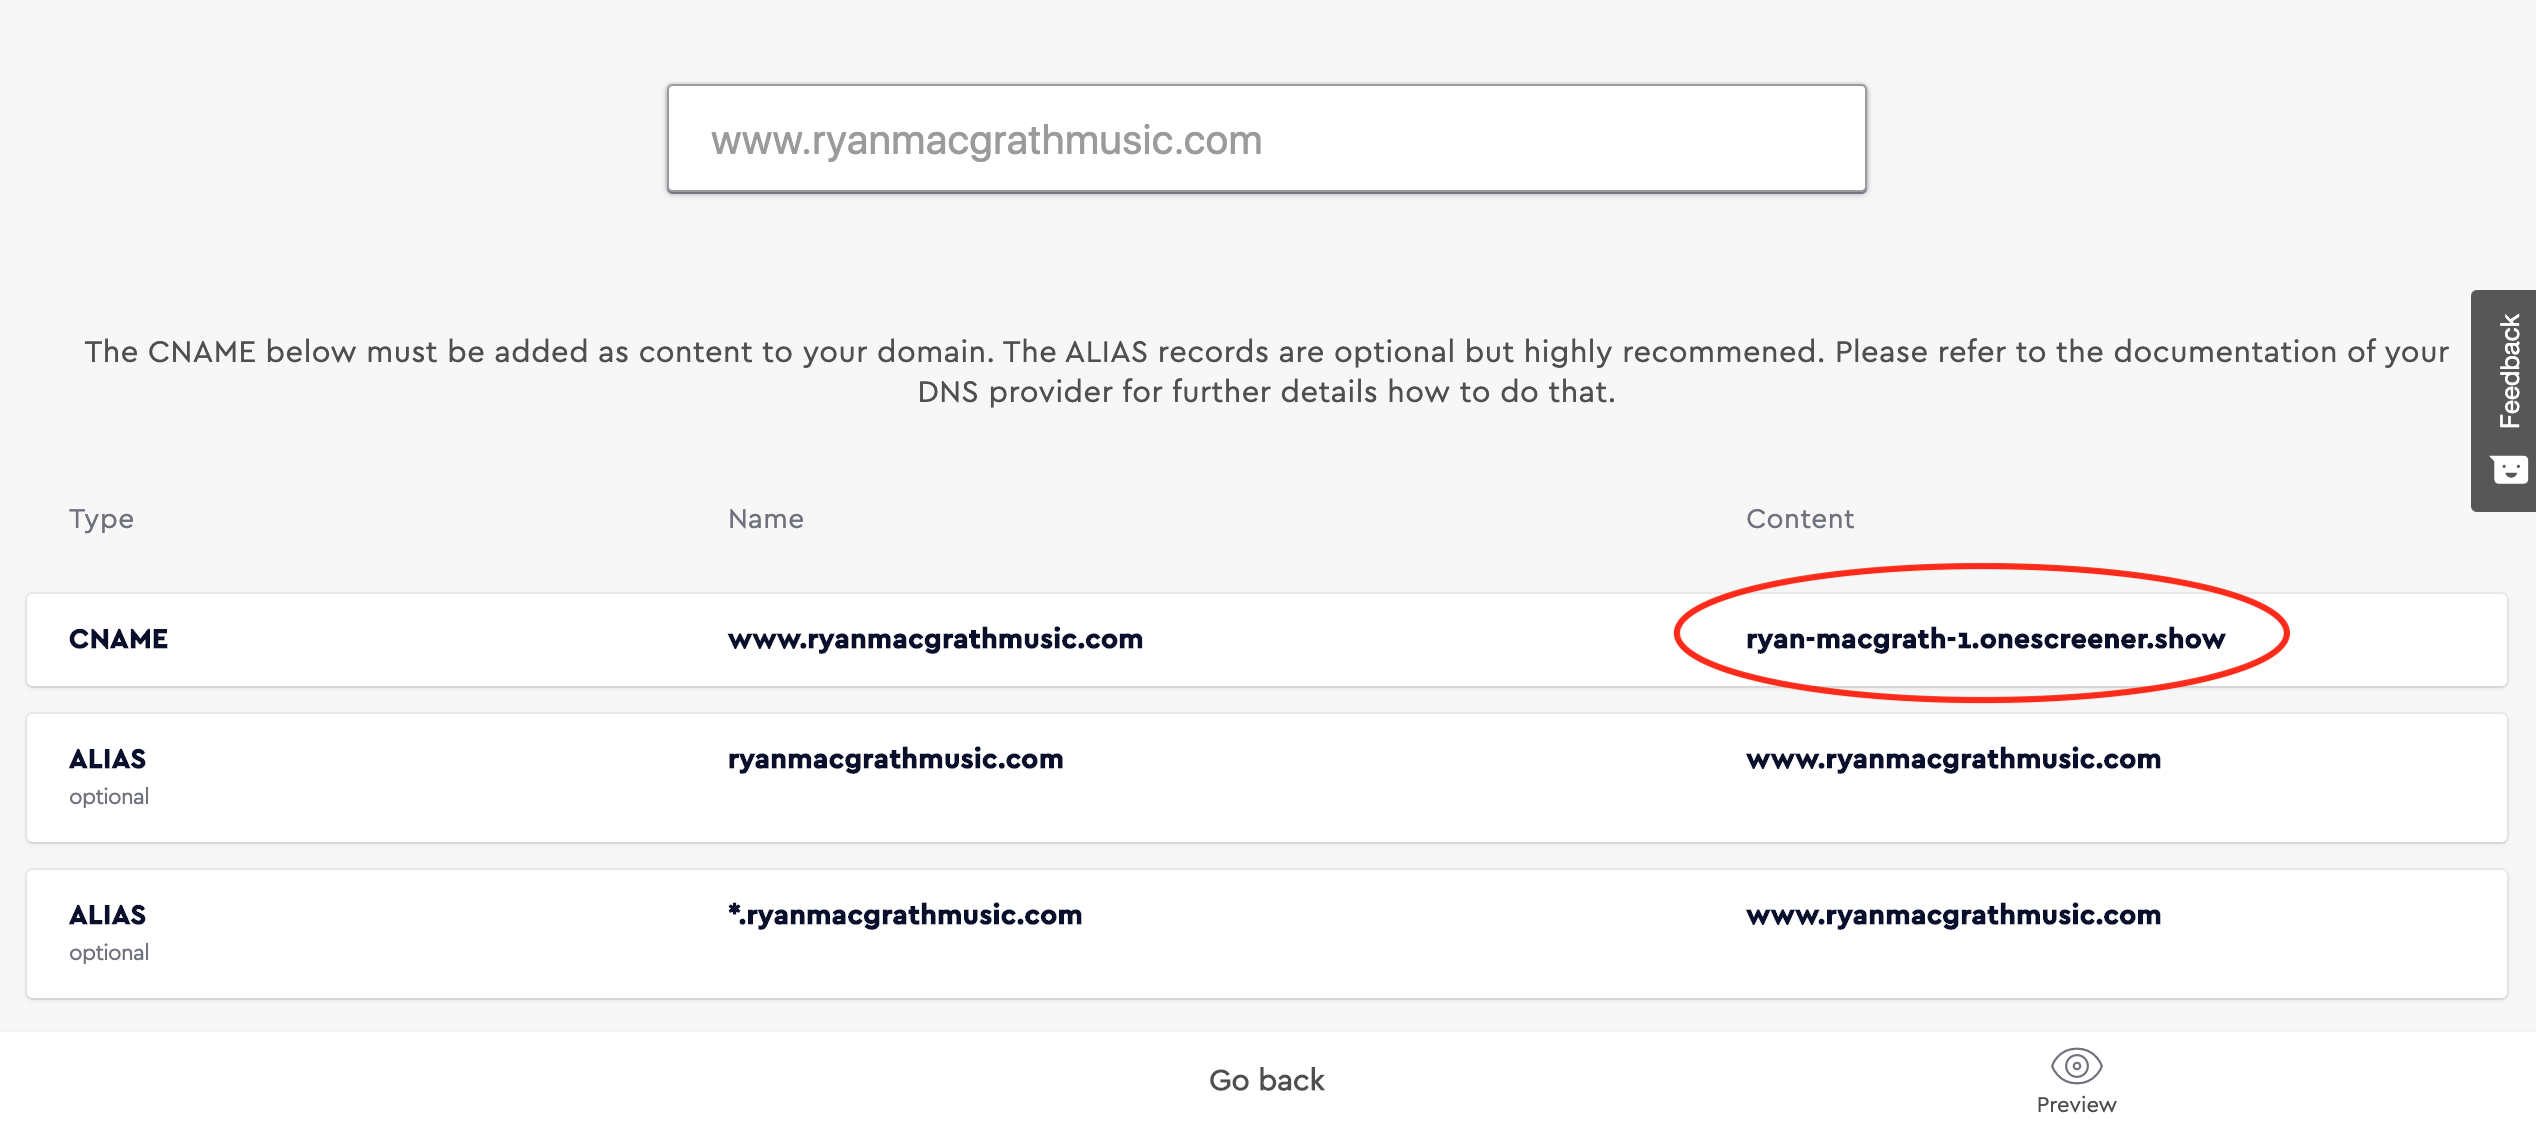
Task: Open the Feedback side tab
Action: (2504, 400)
